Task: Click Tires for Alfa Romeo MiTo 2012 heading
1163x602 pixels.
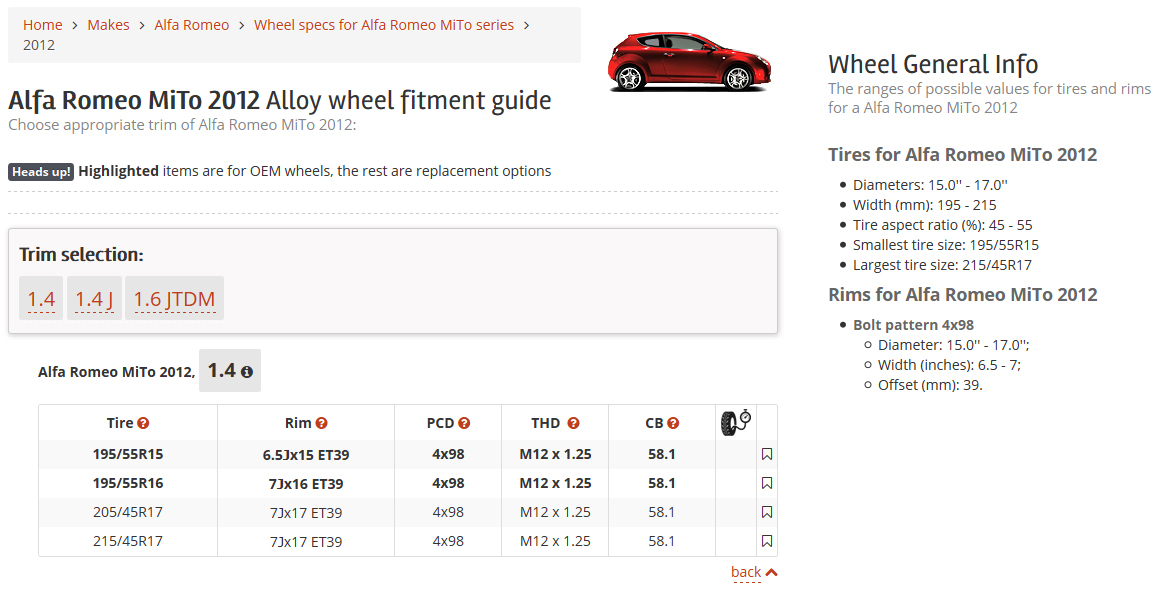Action: click(x=962, y=155)
